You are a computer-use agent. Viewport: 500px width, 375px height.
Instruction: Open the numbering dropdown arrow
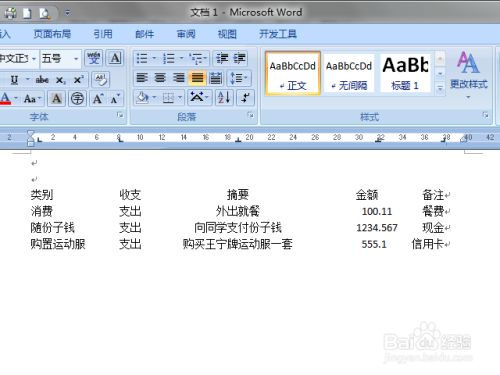182,59
